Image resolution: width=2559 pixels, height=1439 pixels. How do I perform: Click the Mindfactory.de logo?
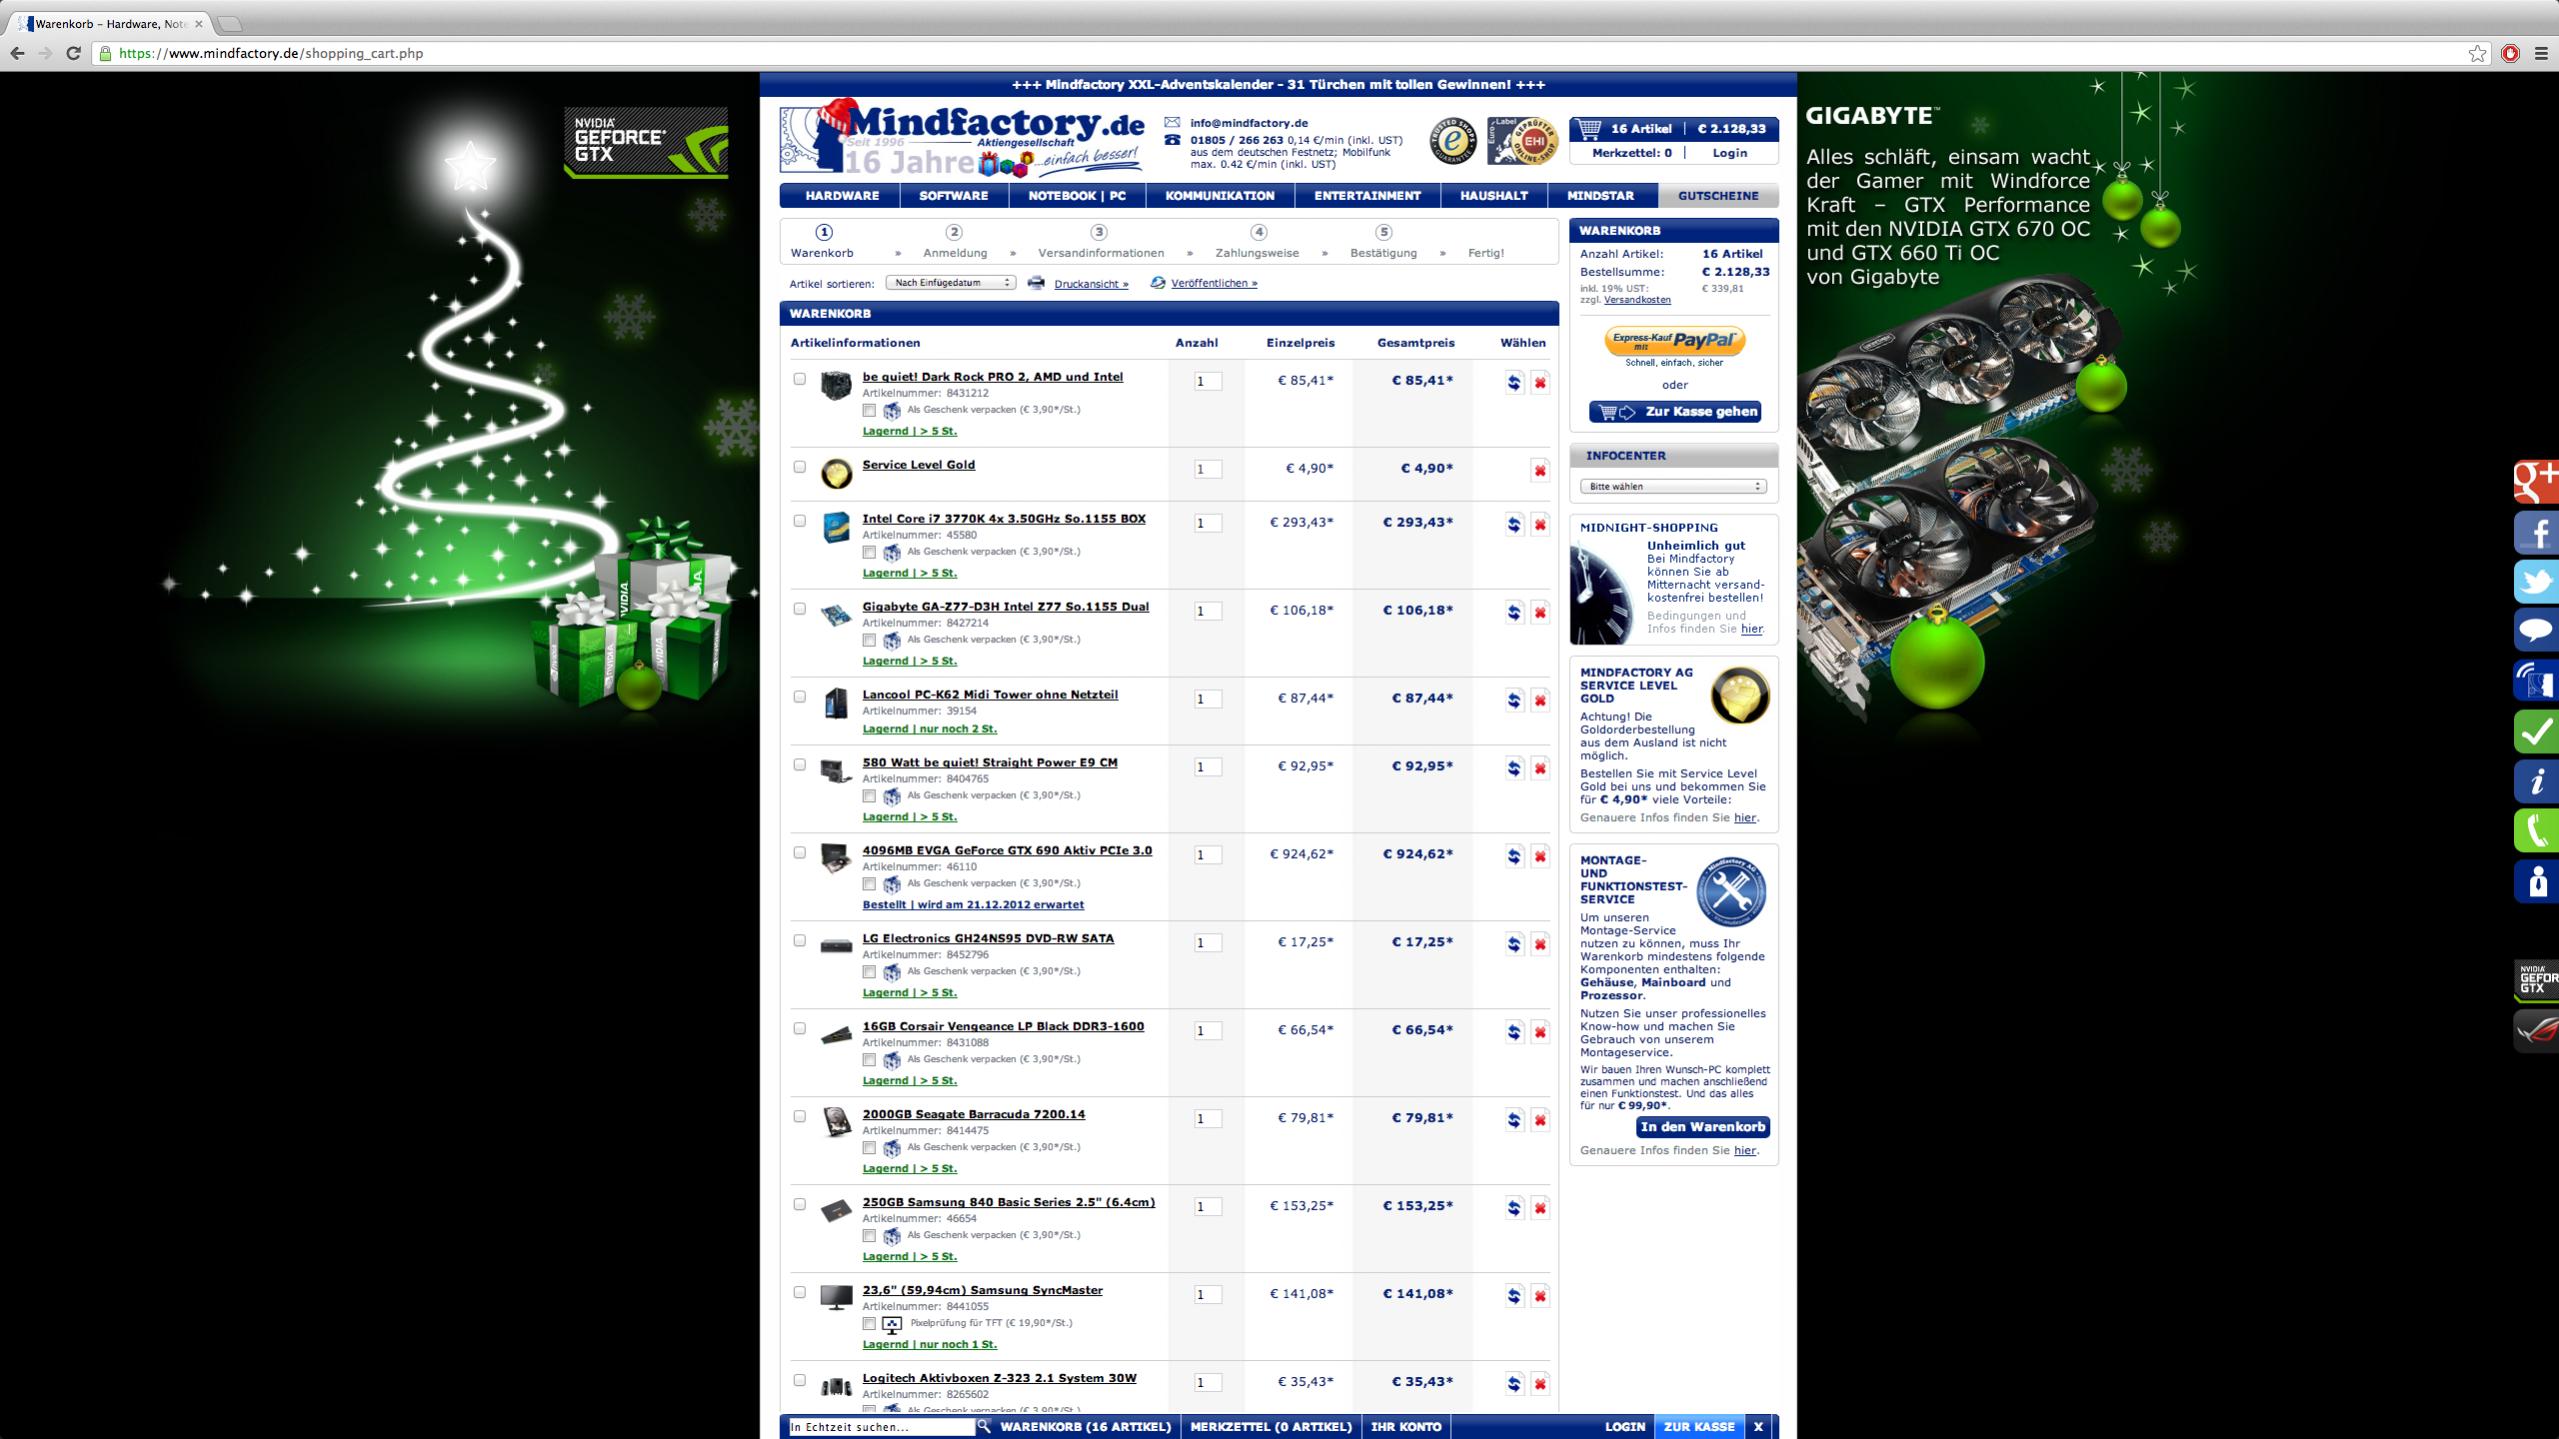point(962,139)
